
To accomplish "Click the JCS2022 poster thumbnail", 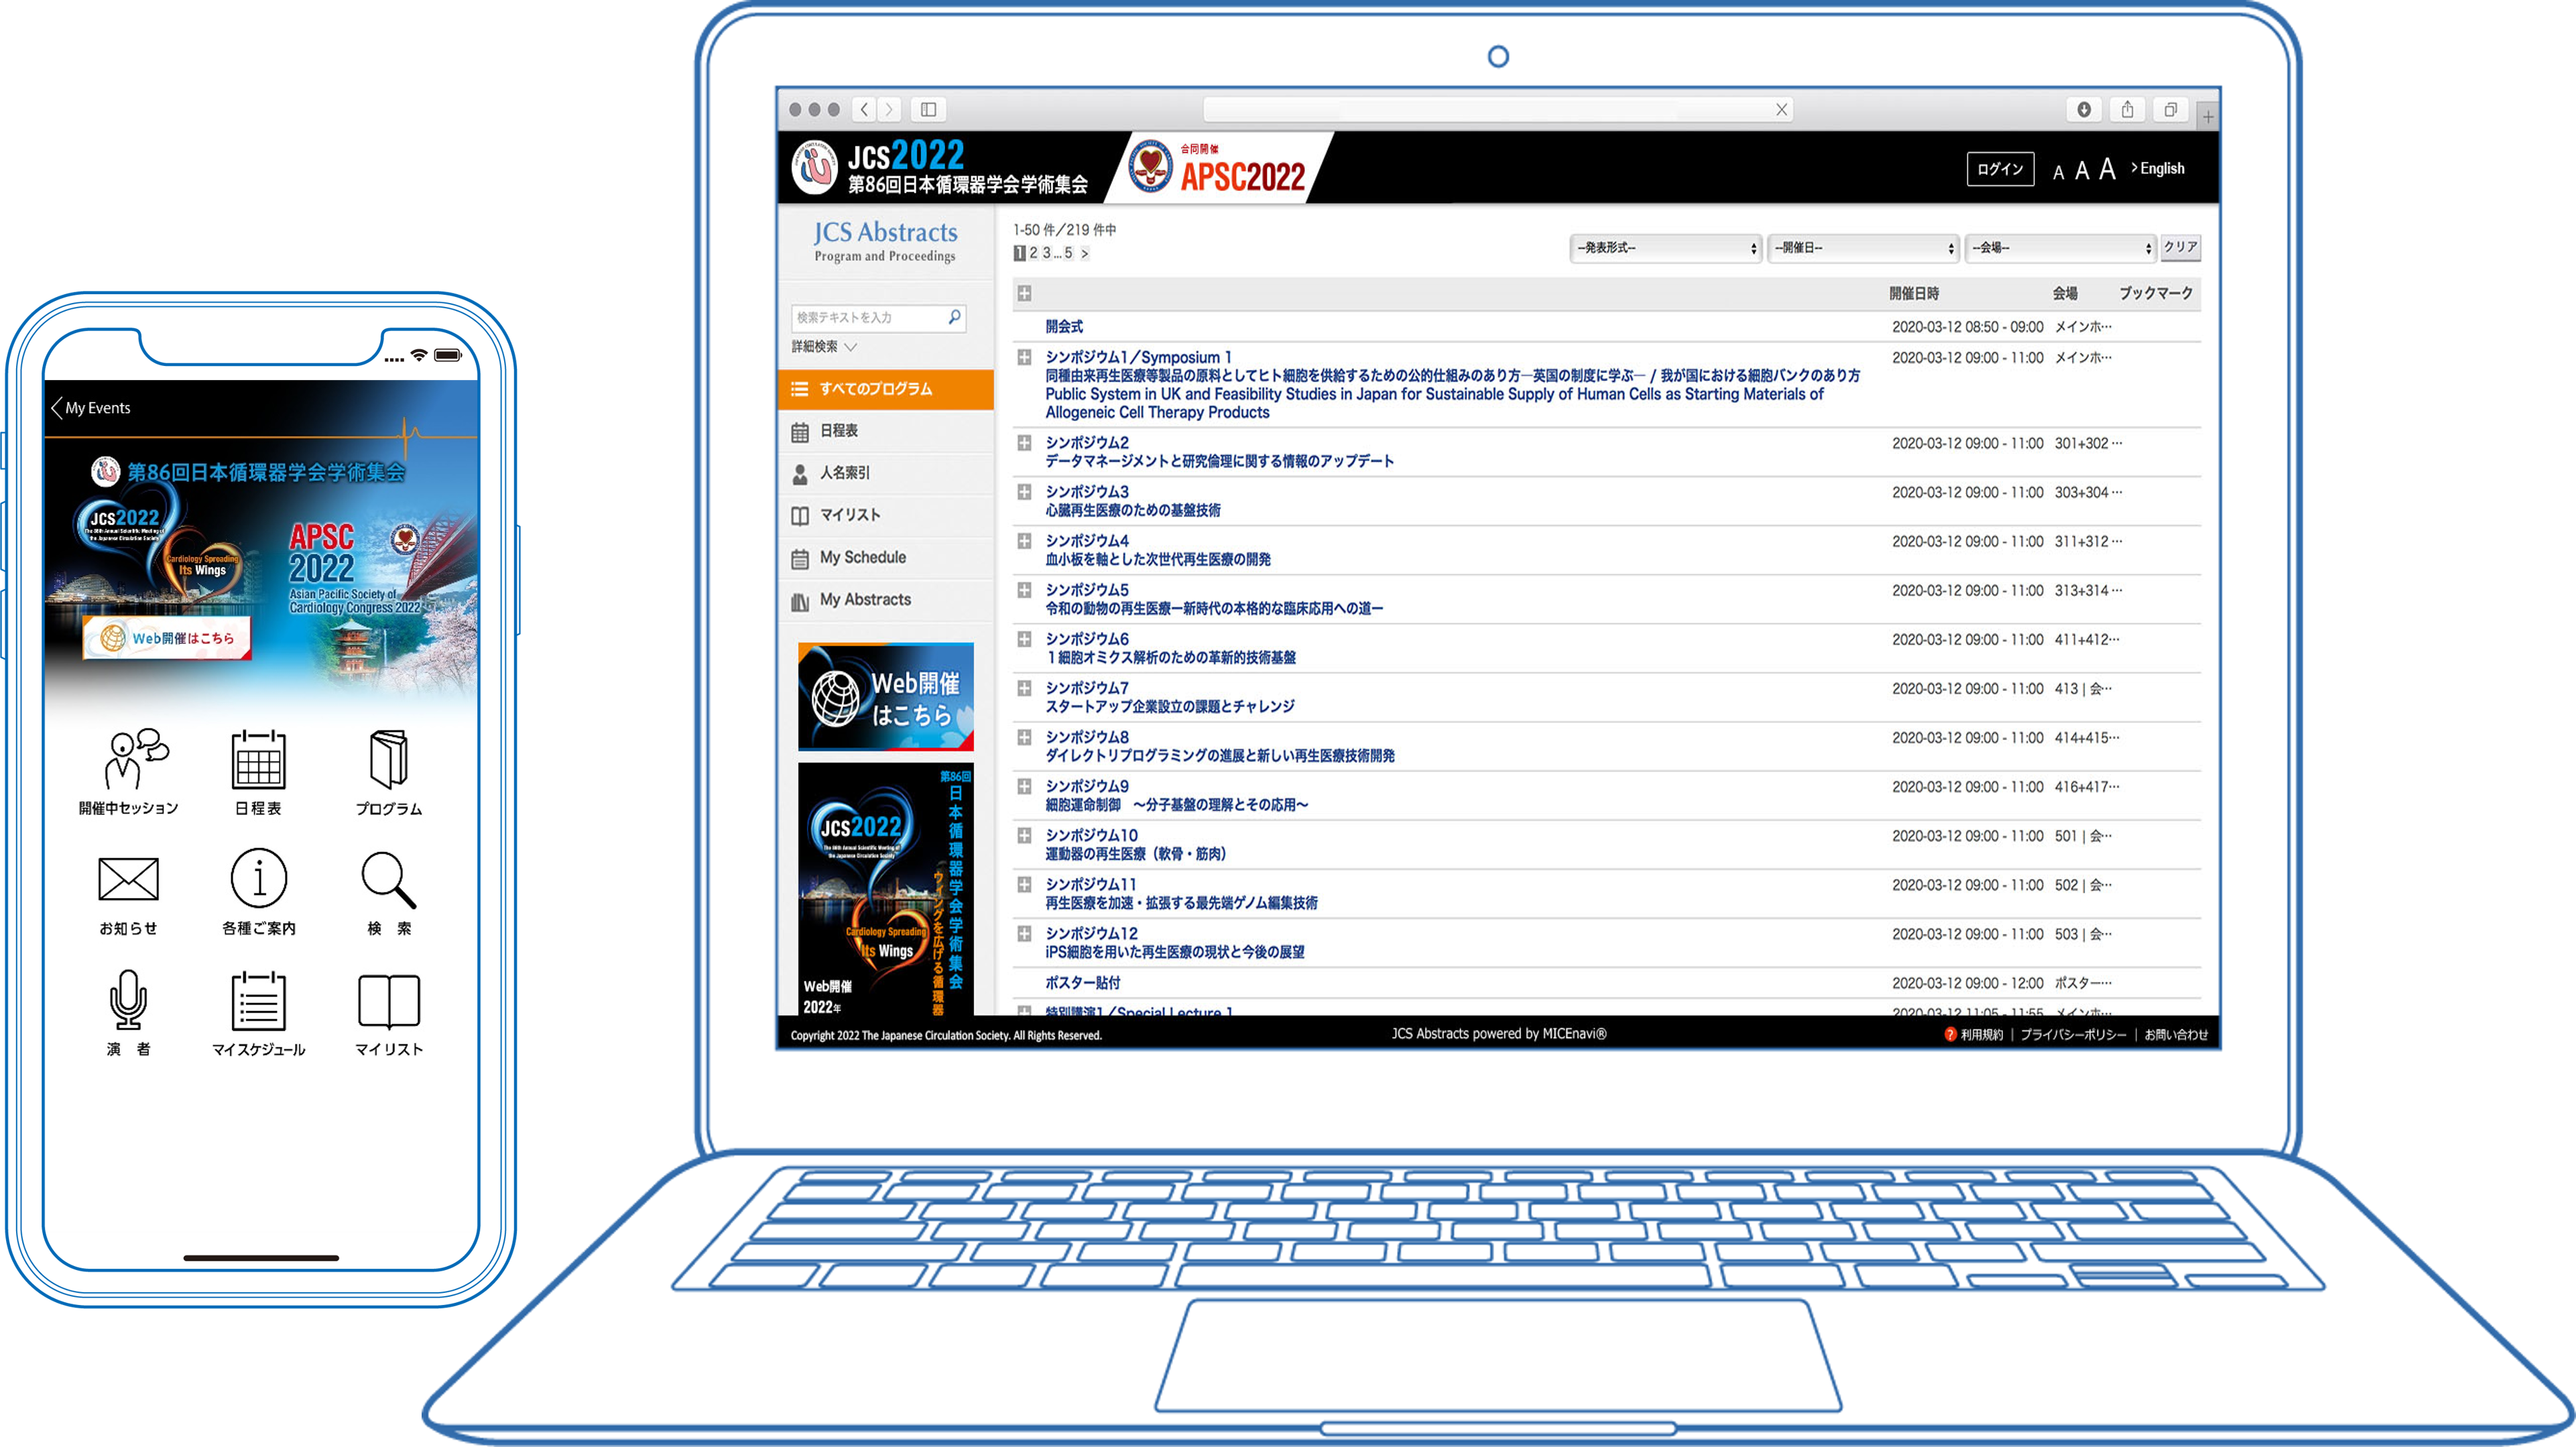I will click(885, 889).
